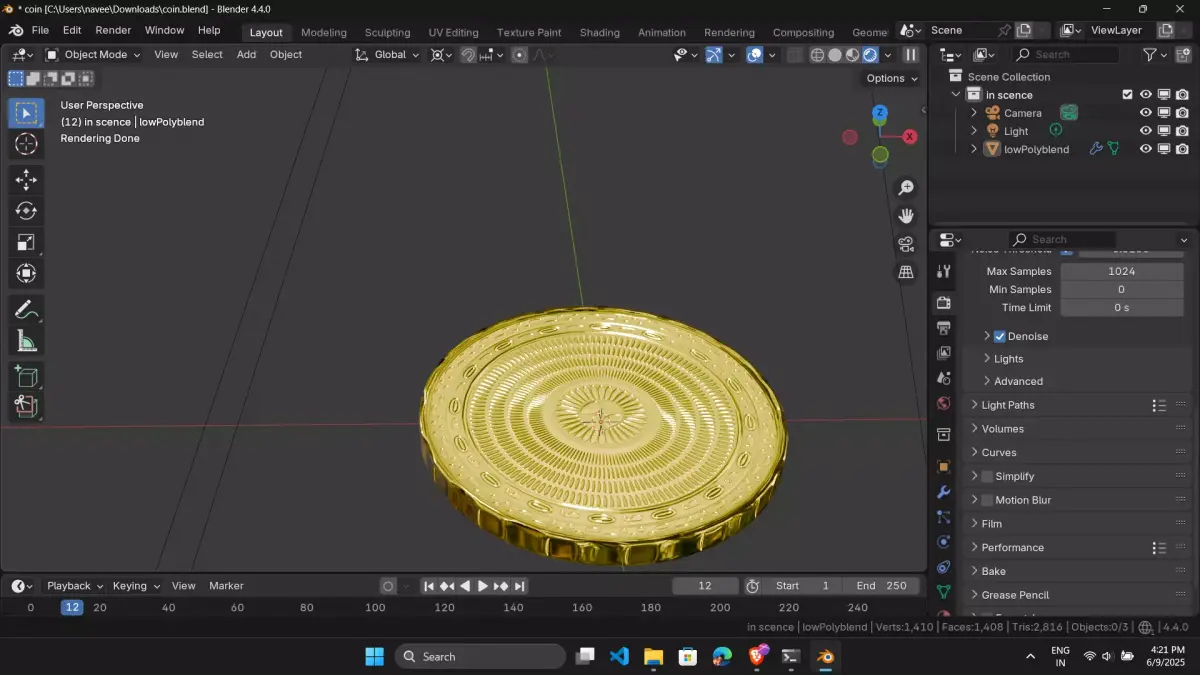Choose the Annotate tool
Screen dimensions: 1200x675
[26, 310]
